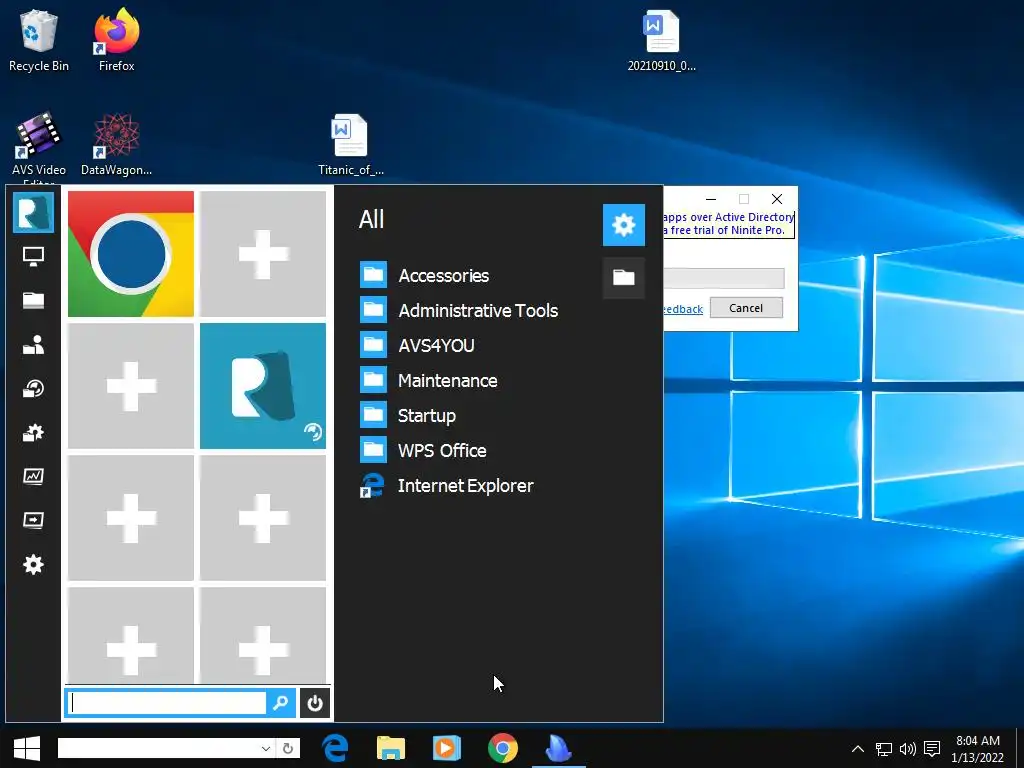
Task: Open the settings gear at bottom of sidebar
Action: 33,564
